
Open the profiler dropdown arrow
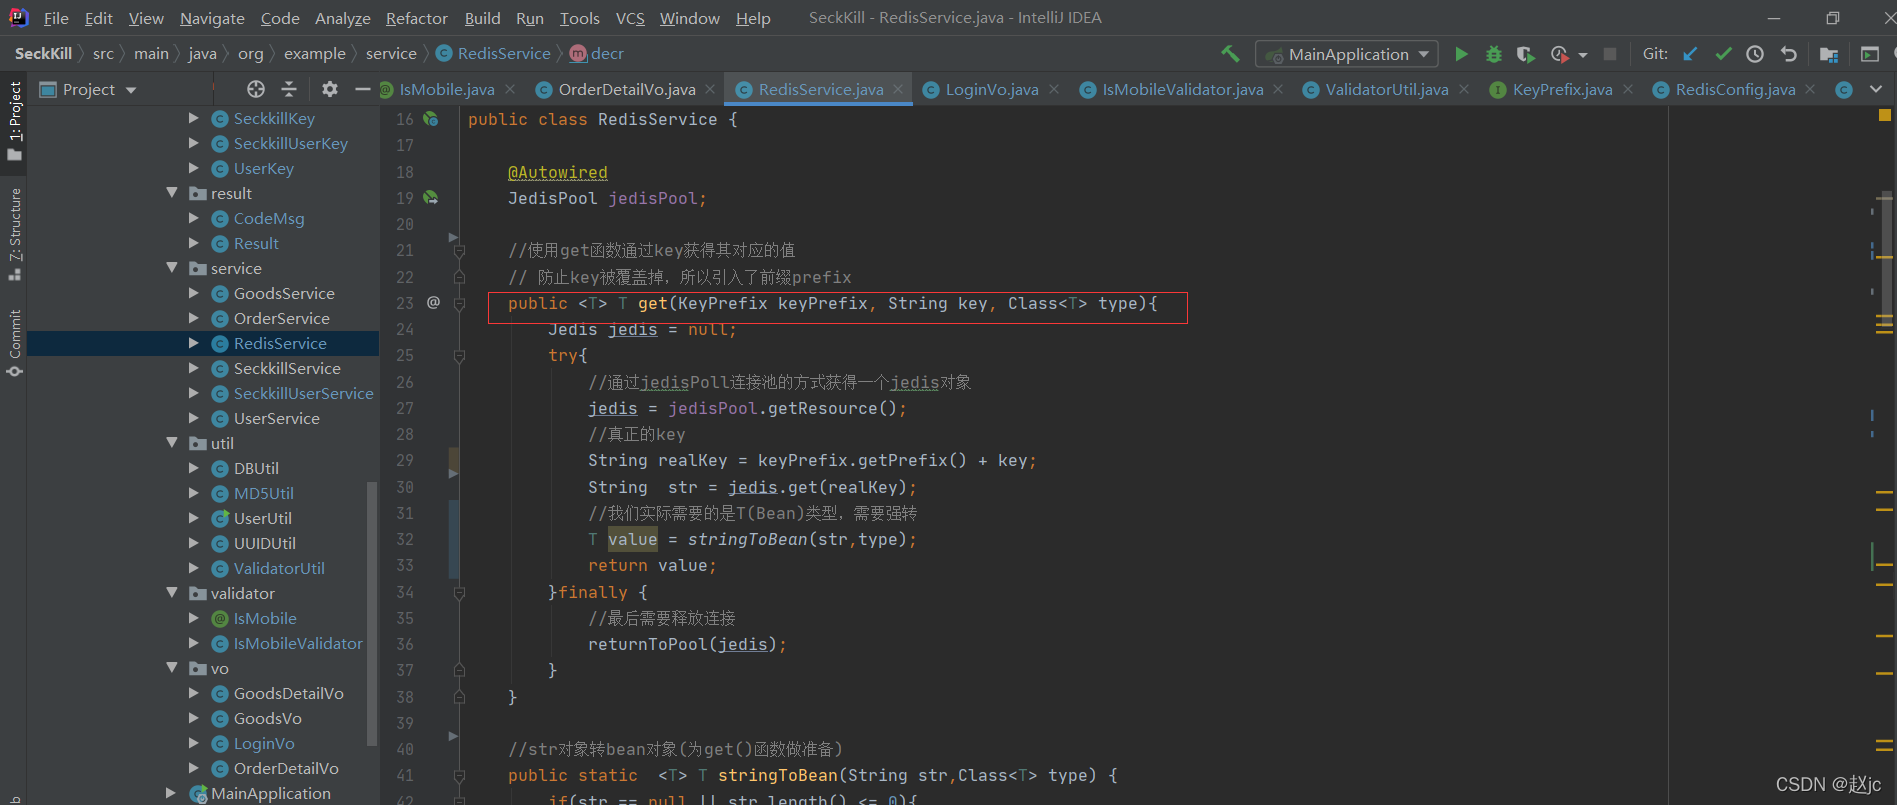point(1583,55)
